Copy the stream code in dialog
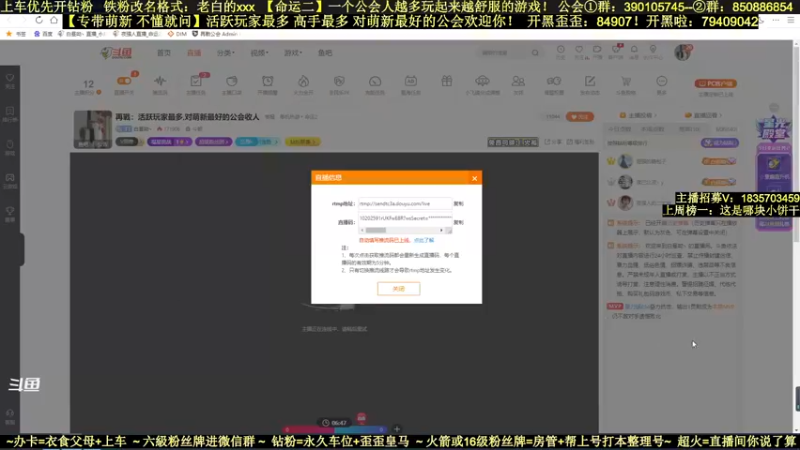Image resolution: width=800 pixels, height=450 pixels. (x=458, y=222)
